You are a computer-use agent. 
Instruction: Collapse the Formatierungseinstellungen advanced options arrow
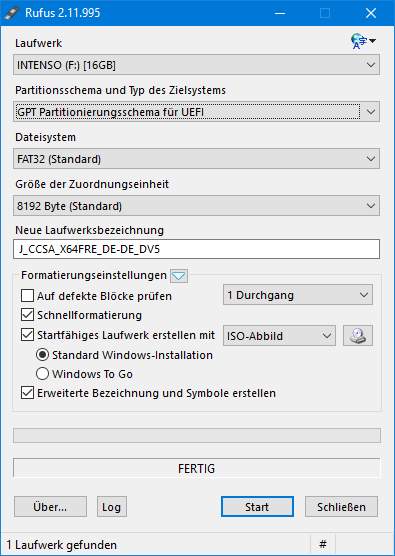tap(179, 276)
